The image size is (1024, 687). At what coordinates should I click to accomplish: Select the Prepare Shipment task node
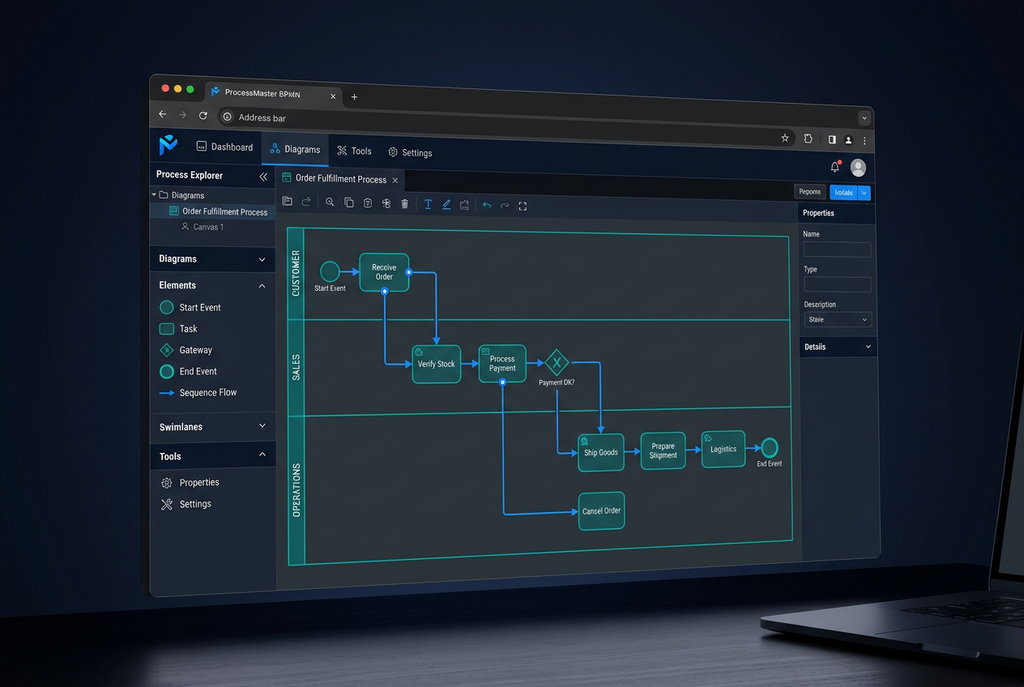click(663, 451)
